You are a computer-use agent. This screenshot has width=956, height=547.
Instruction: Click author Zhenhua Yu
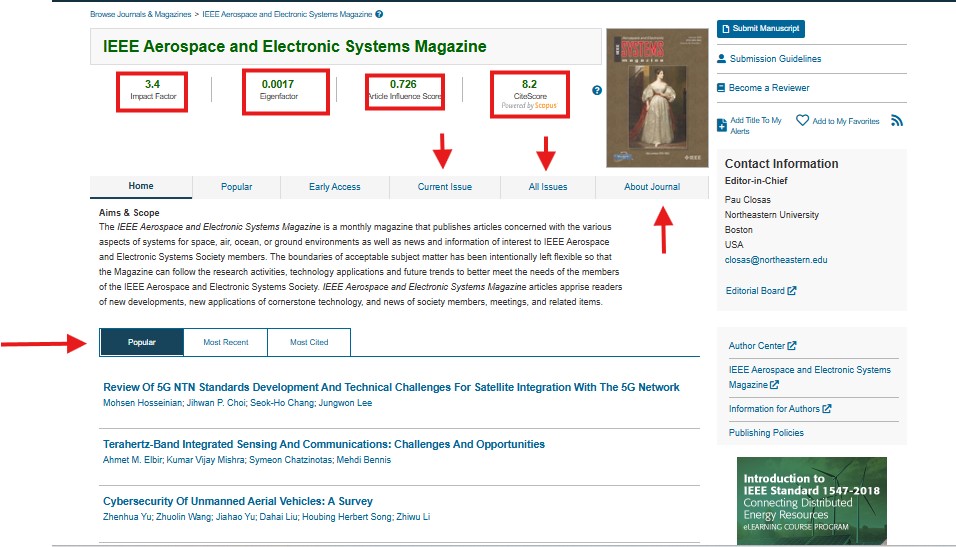pyautogui.click(x=127, y=517)
